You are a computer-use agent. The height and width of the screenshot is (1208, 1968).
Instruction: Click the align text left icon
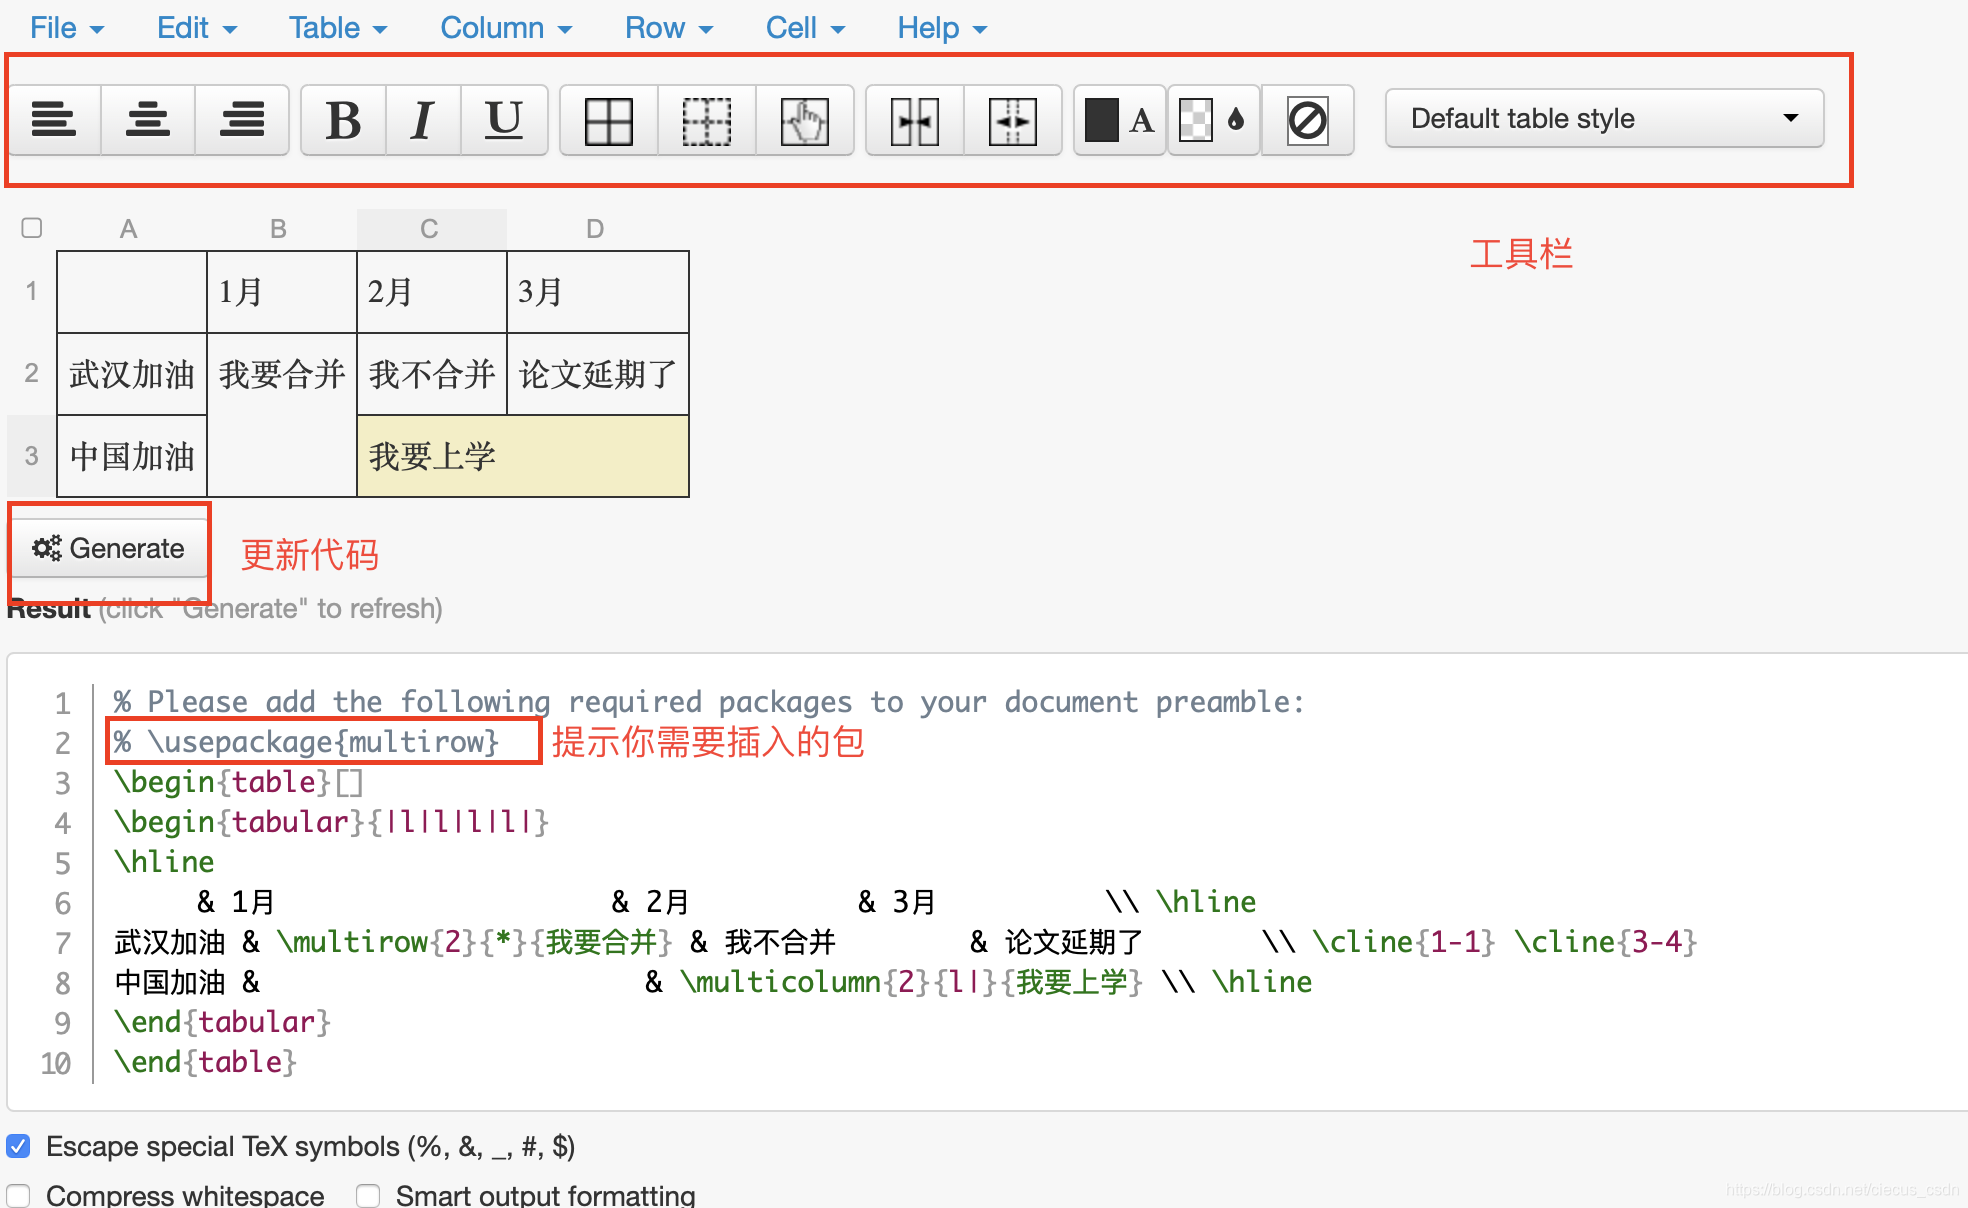pos(54,120)
